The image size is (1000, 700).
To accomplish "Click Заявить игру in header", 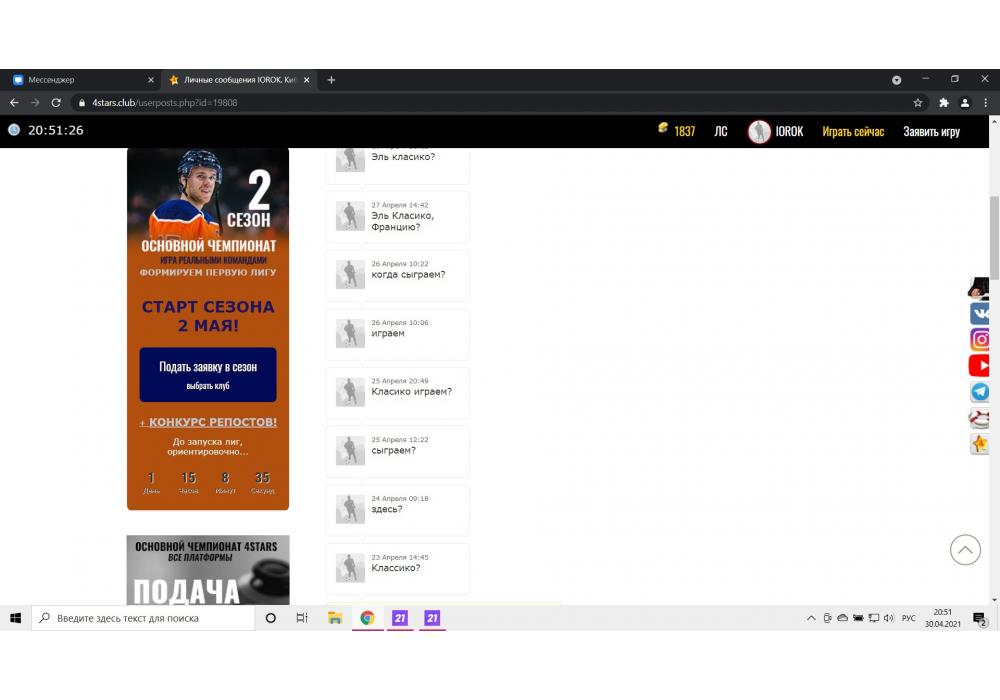I will pos(931,131).
